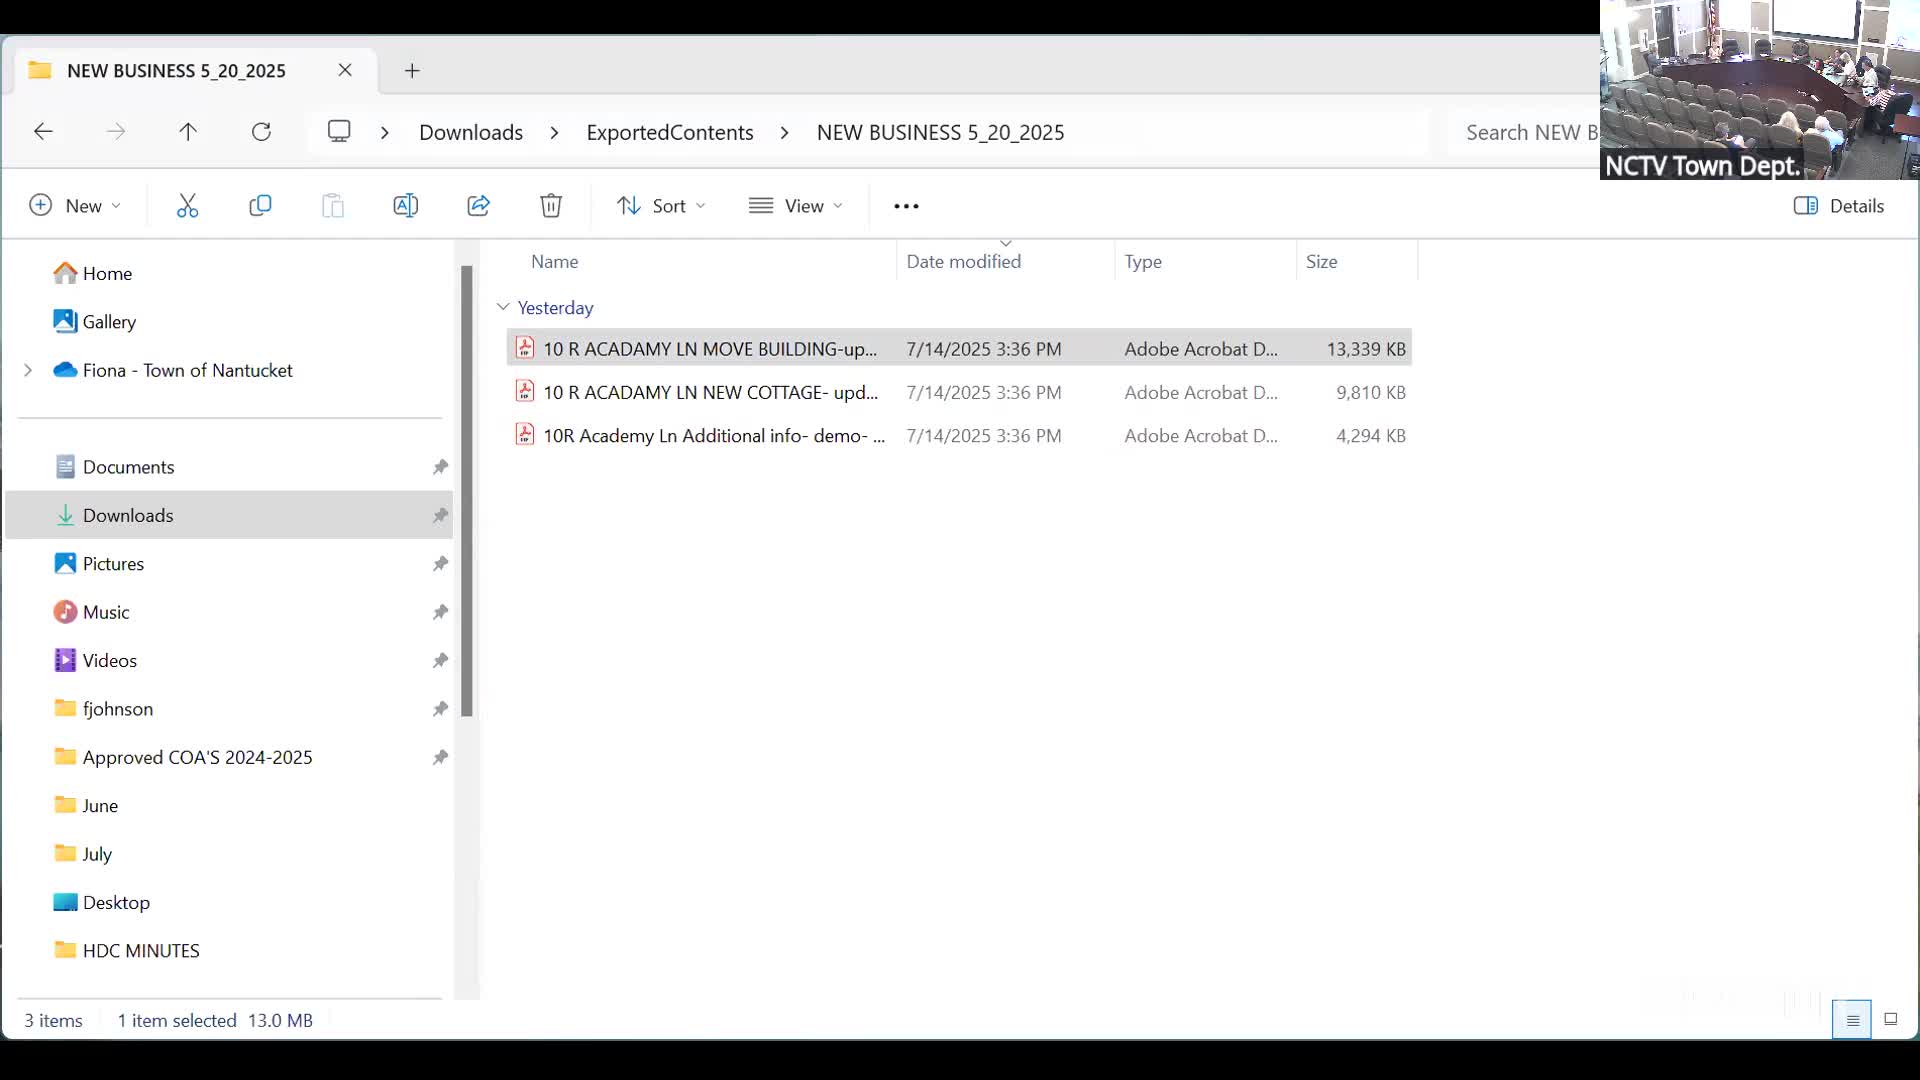
Task: Click ExportedContents in breadcrumb path
Action: pyautogui.click(x=669, y=132)
